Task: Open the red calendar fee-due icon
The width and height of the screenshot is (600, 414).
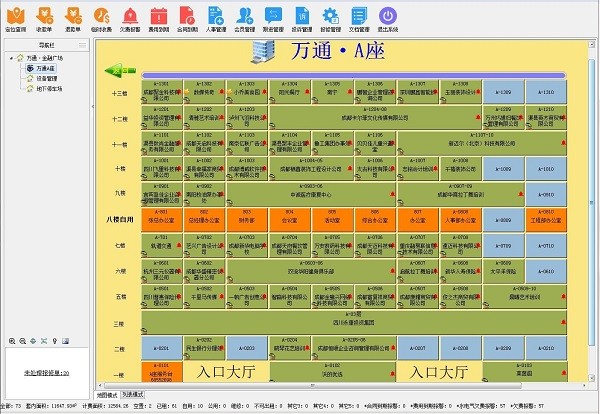Action: click(158, 16)
